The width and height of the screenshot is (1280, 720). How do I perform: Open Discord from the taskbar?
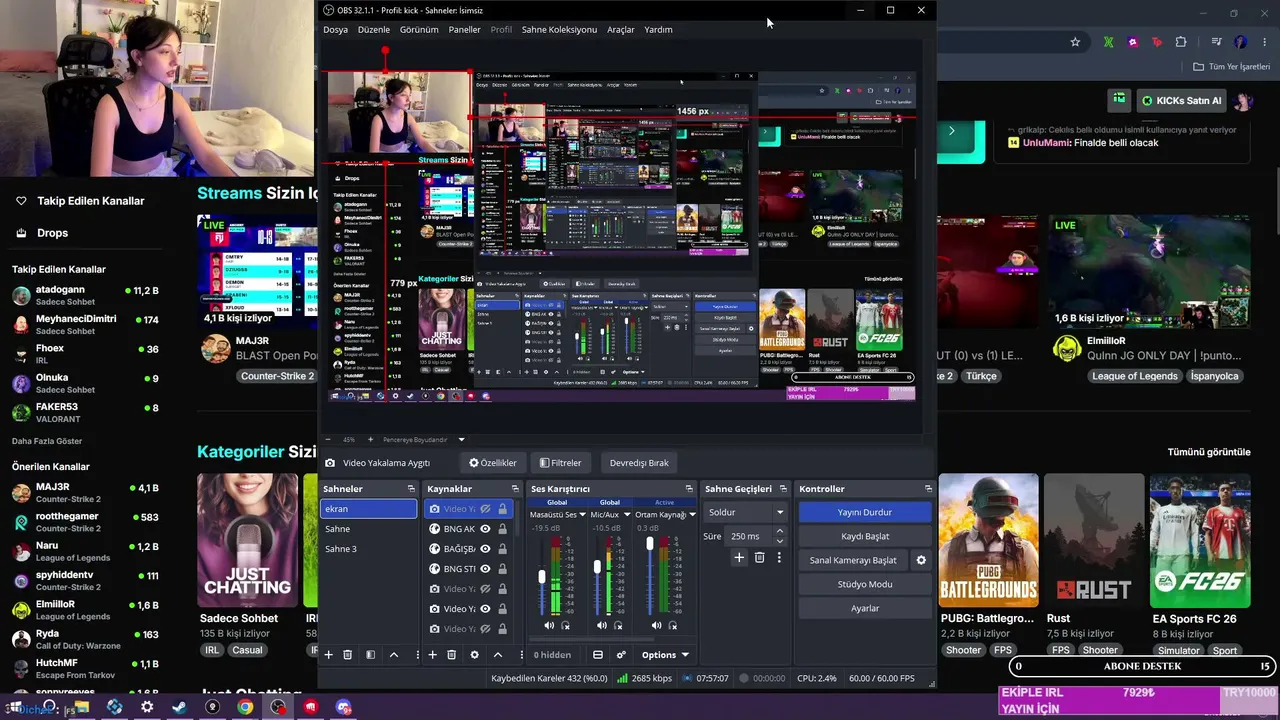[344, 707]
